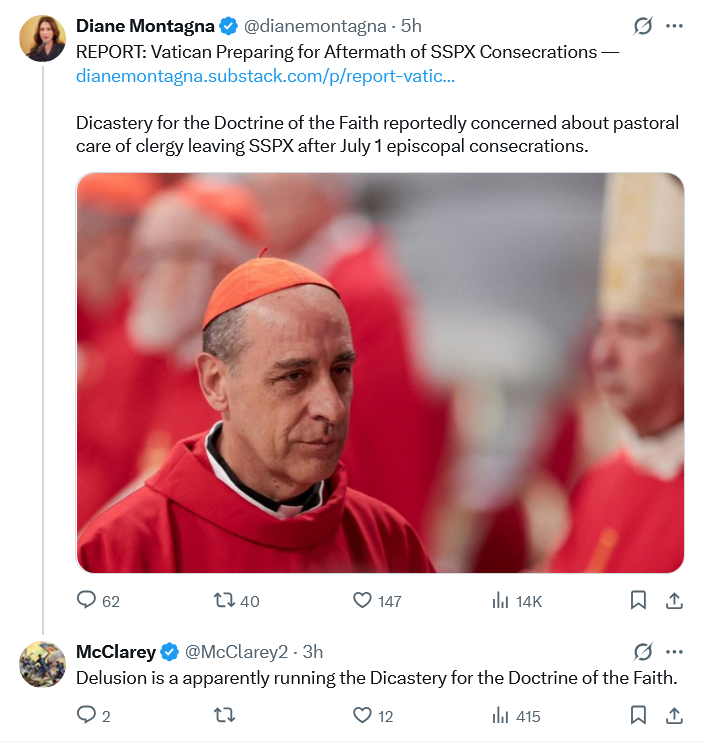Reply to Diane Montagna's post
This screenshot has height=755, width=704.
pos(88,600)
